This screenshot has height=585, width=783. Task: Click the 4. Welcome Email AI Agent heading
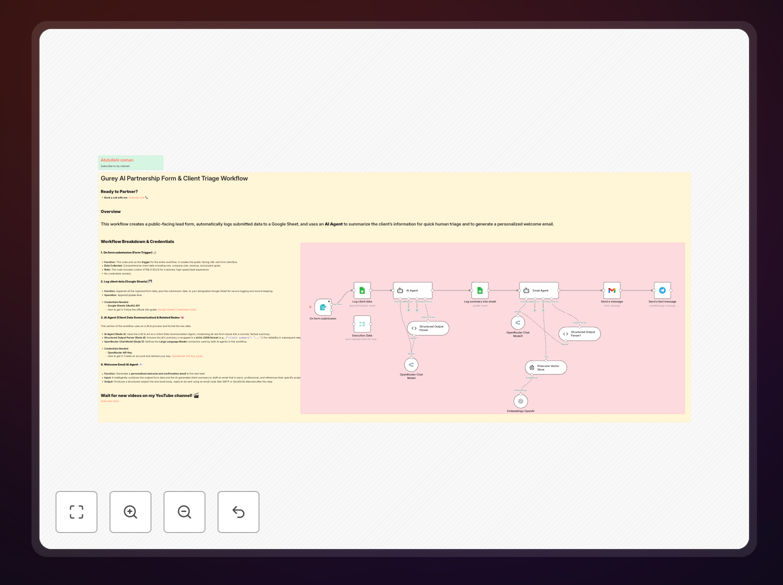[x=120, y=365]
